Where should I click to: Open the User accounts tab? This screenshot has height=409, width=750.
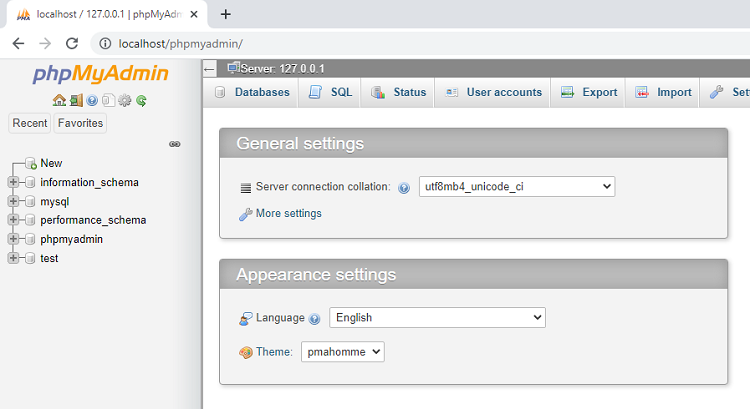point(493,92)
